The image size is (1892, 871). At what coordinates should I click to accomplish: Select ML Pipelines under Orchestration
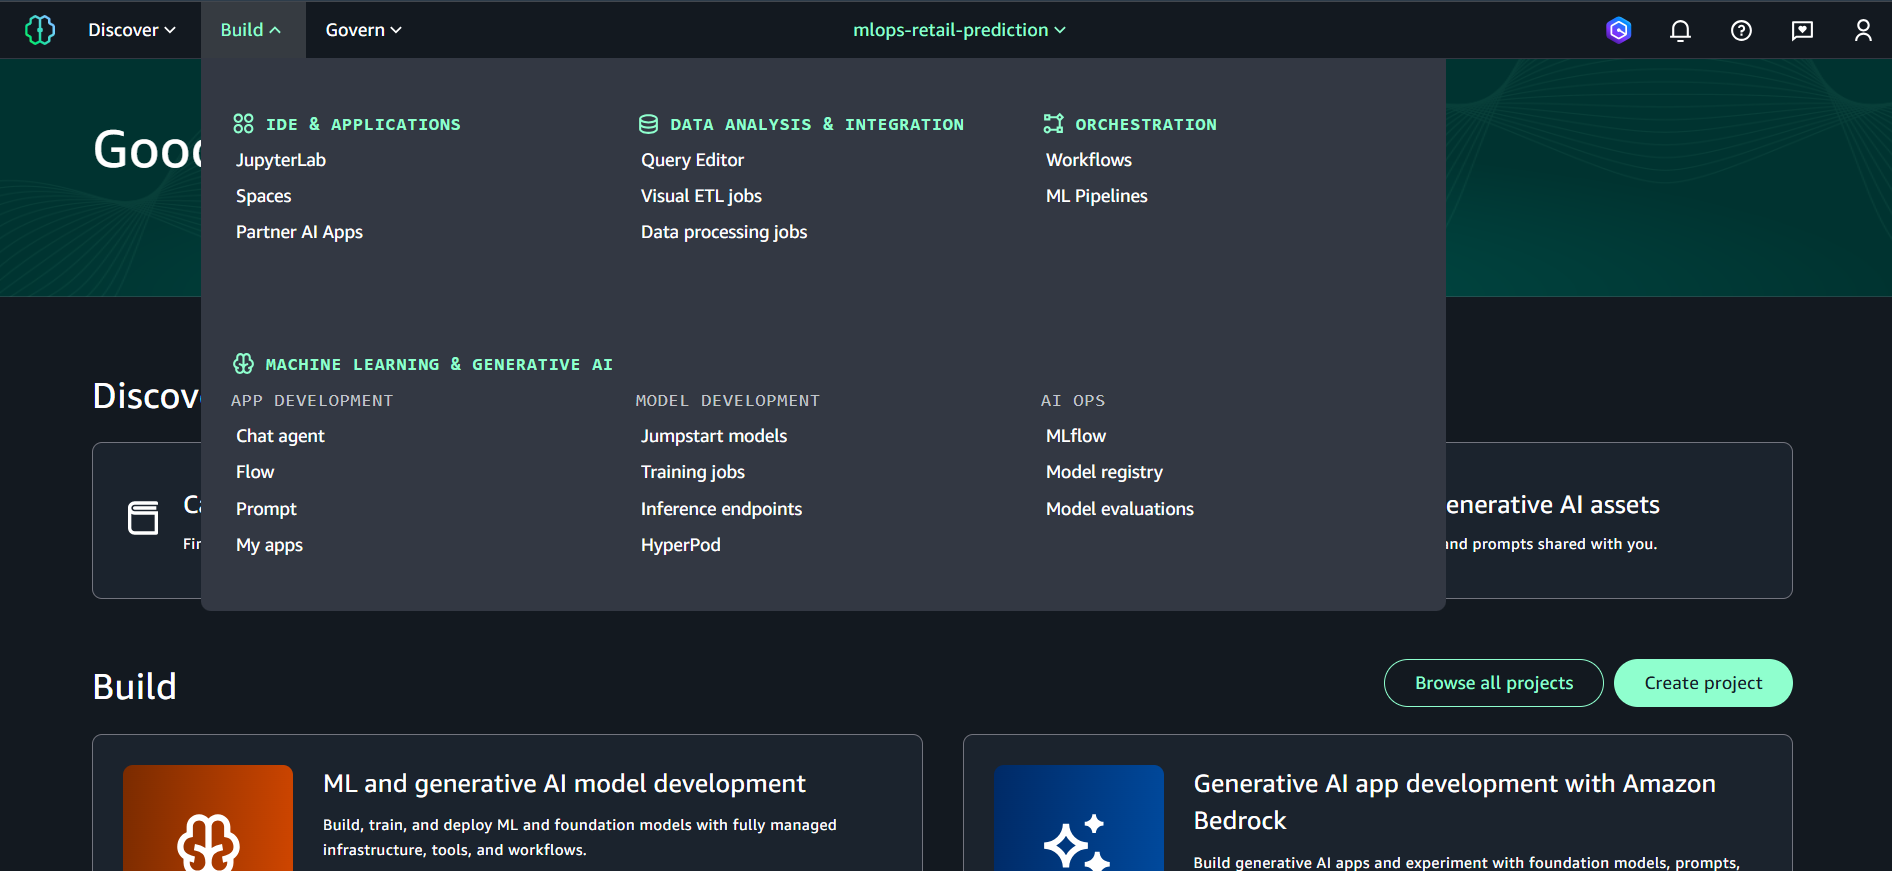tap(1096, 196)
